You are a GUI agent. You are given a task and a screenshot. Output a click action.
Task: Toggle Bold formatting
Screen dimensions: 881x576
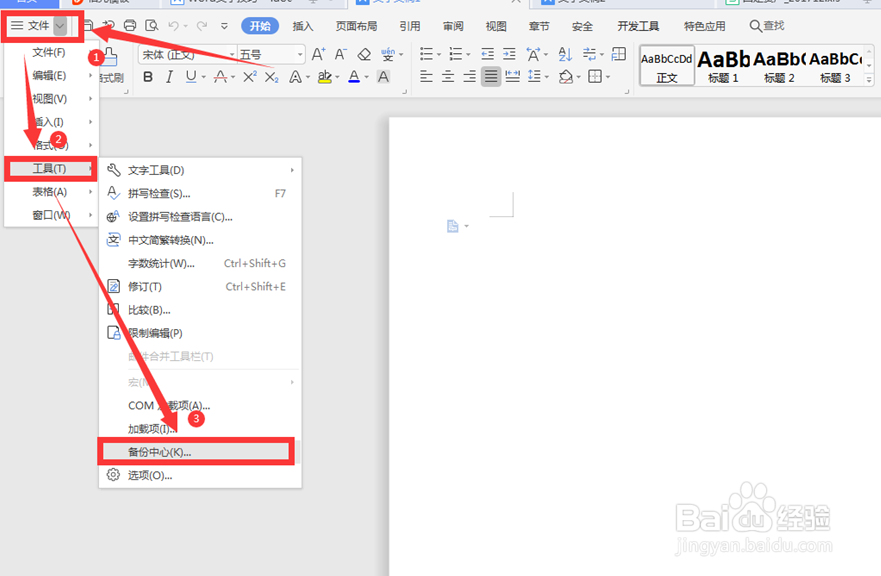(x=148, y=77)
